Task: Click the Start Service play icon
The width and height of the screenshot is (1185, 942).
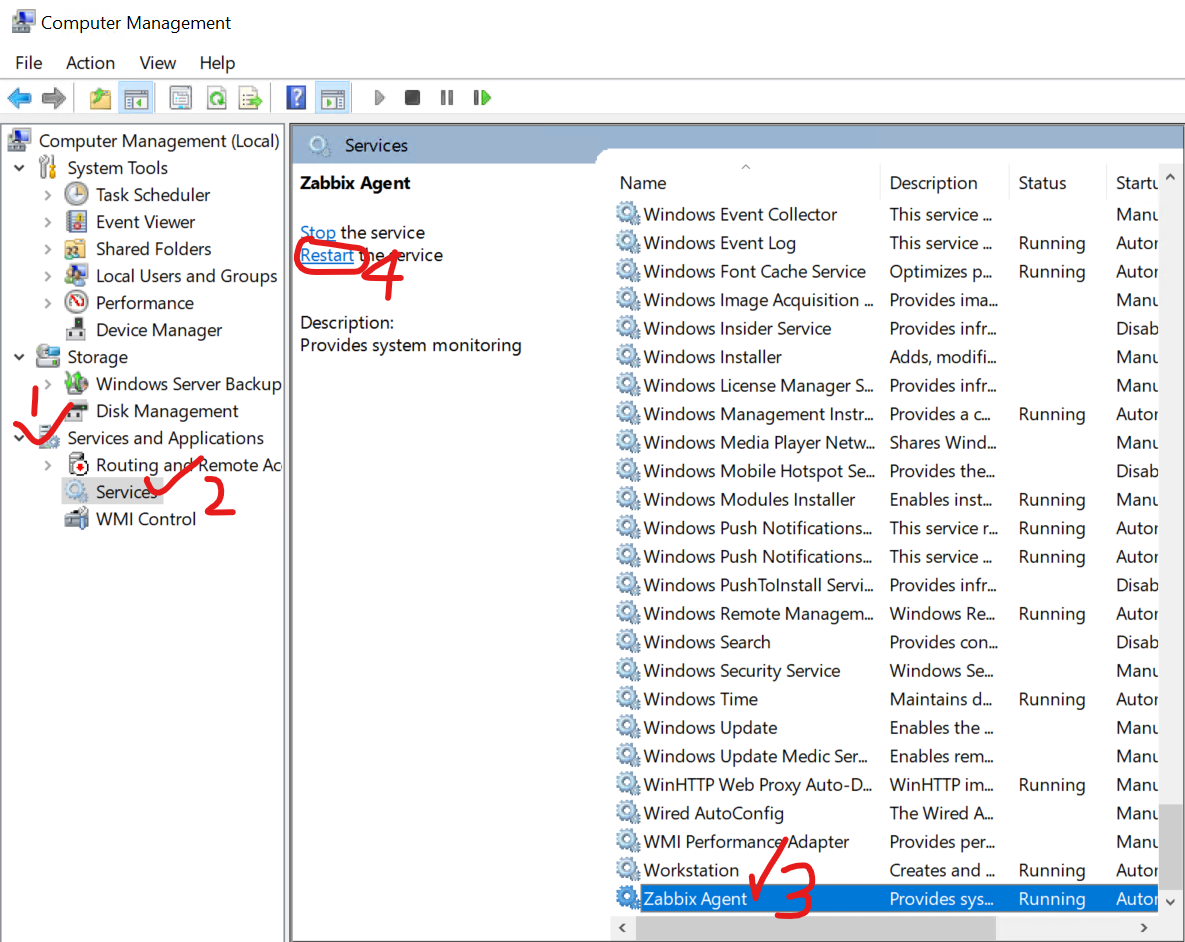Action: (379, 98)
